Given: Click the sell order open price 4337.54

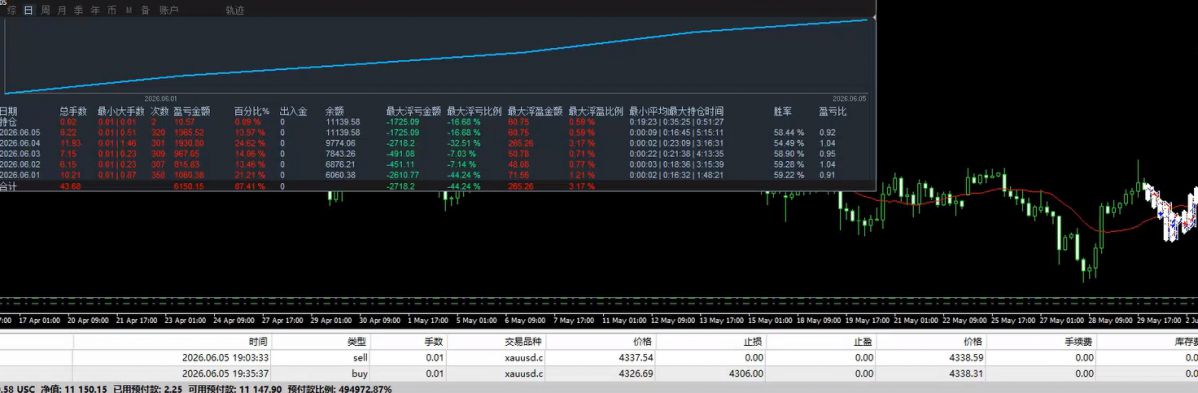Looking at the screenshot, I should click(635, 357).
